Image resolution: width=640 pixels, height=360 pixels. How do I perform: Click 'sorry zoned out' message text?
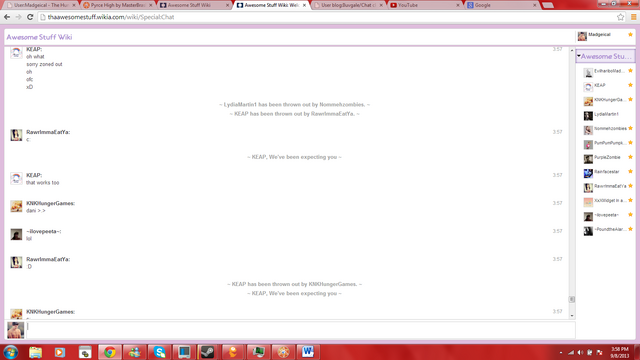[44, 64]
